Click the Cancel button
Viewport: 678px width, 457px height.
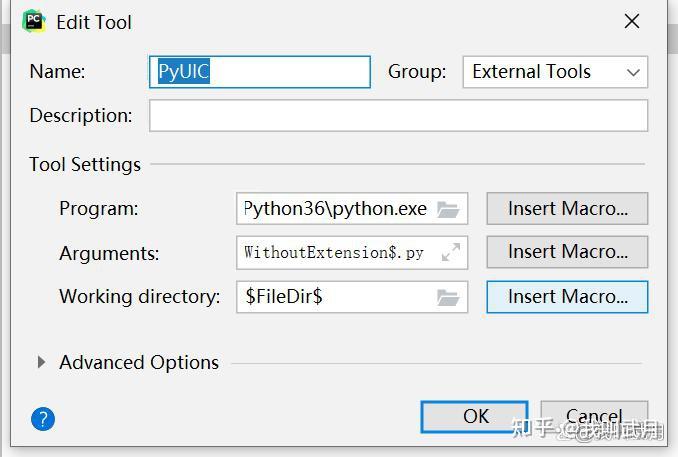click(x=594, y=416)
